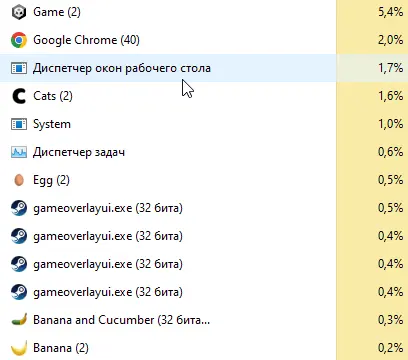This screenshot has width=408, height=360.
Task: Select the Game (2) process name
Action: [57, 12]
